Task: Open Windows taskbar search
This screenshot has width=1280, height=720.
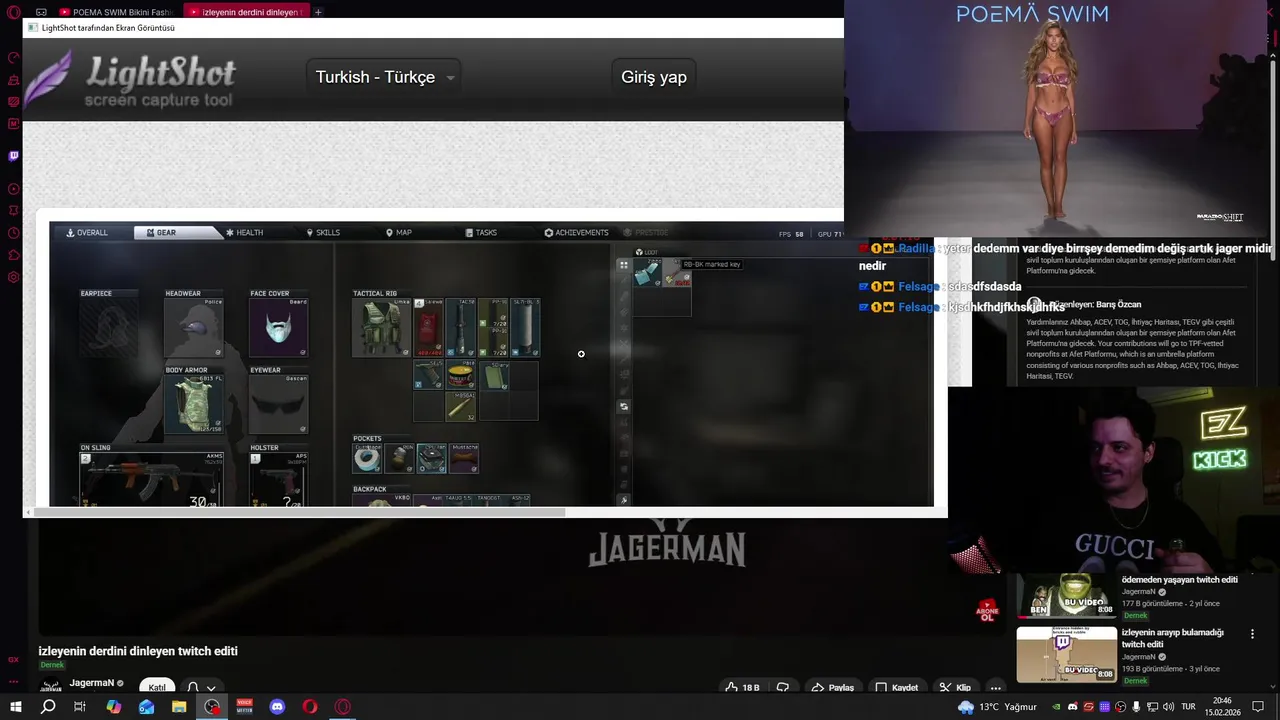Action: tap(47, 706)
